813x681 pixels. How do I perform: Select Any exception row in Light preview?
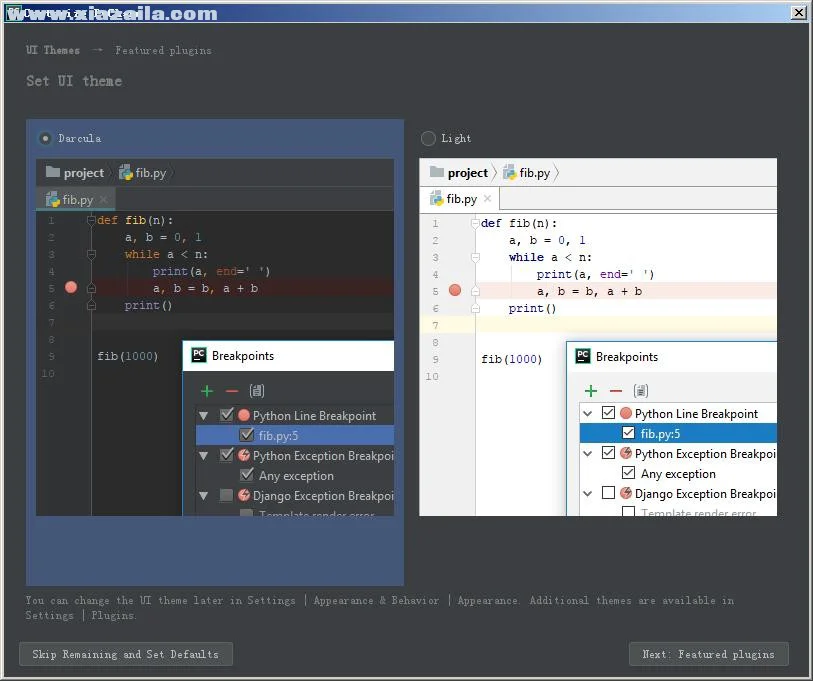(x=678, y=473)
